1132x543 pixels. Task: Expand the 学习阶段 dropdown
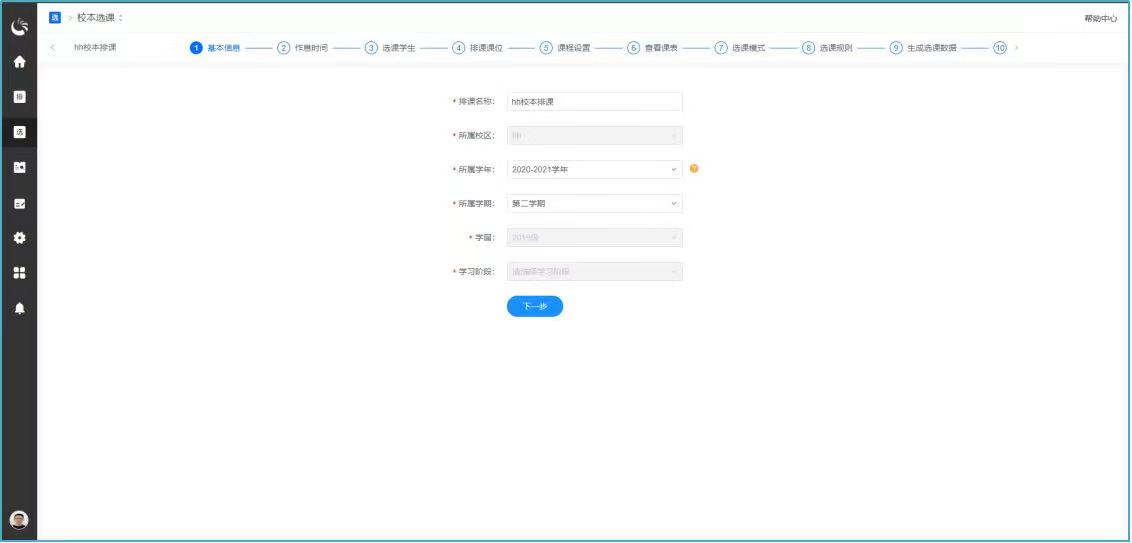[594, 272]
